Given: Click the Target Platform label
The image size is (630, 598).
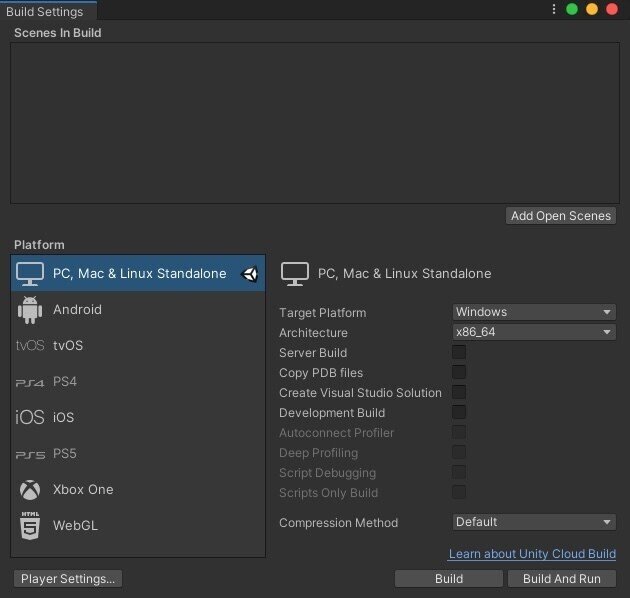Looking at the screenshot, I should click(323, 313).
